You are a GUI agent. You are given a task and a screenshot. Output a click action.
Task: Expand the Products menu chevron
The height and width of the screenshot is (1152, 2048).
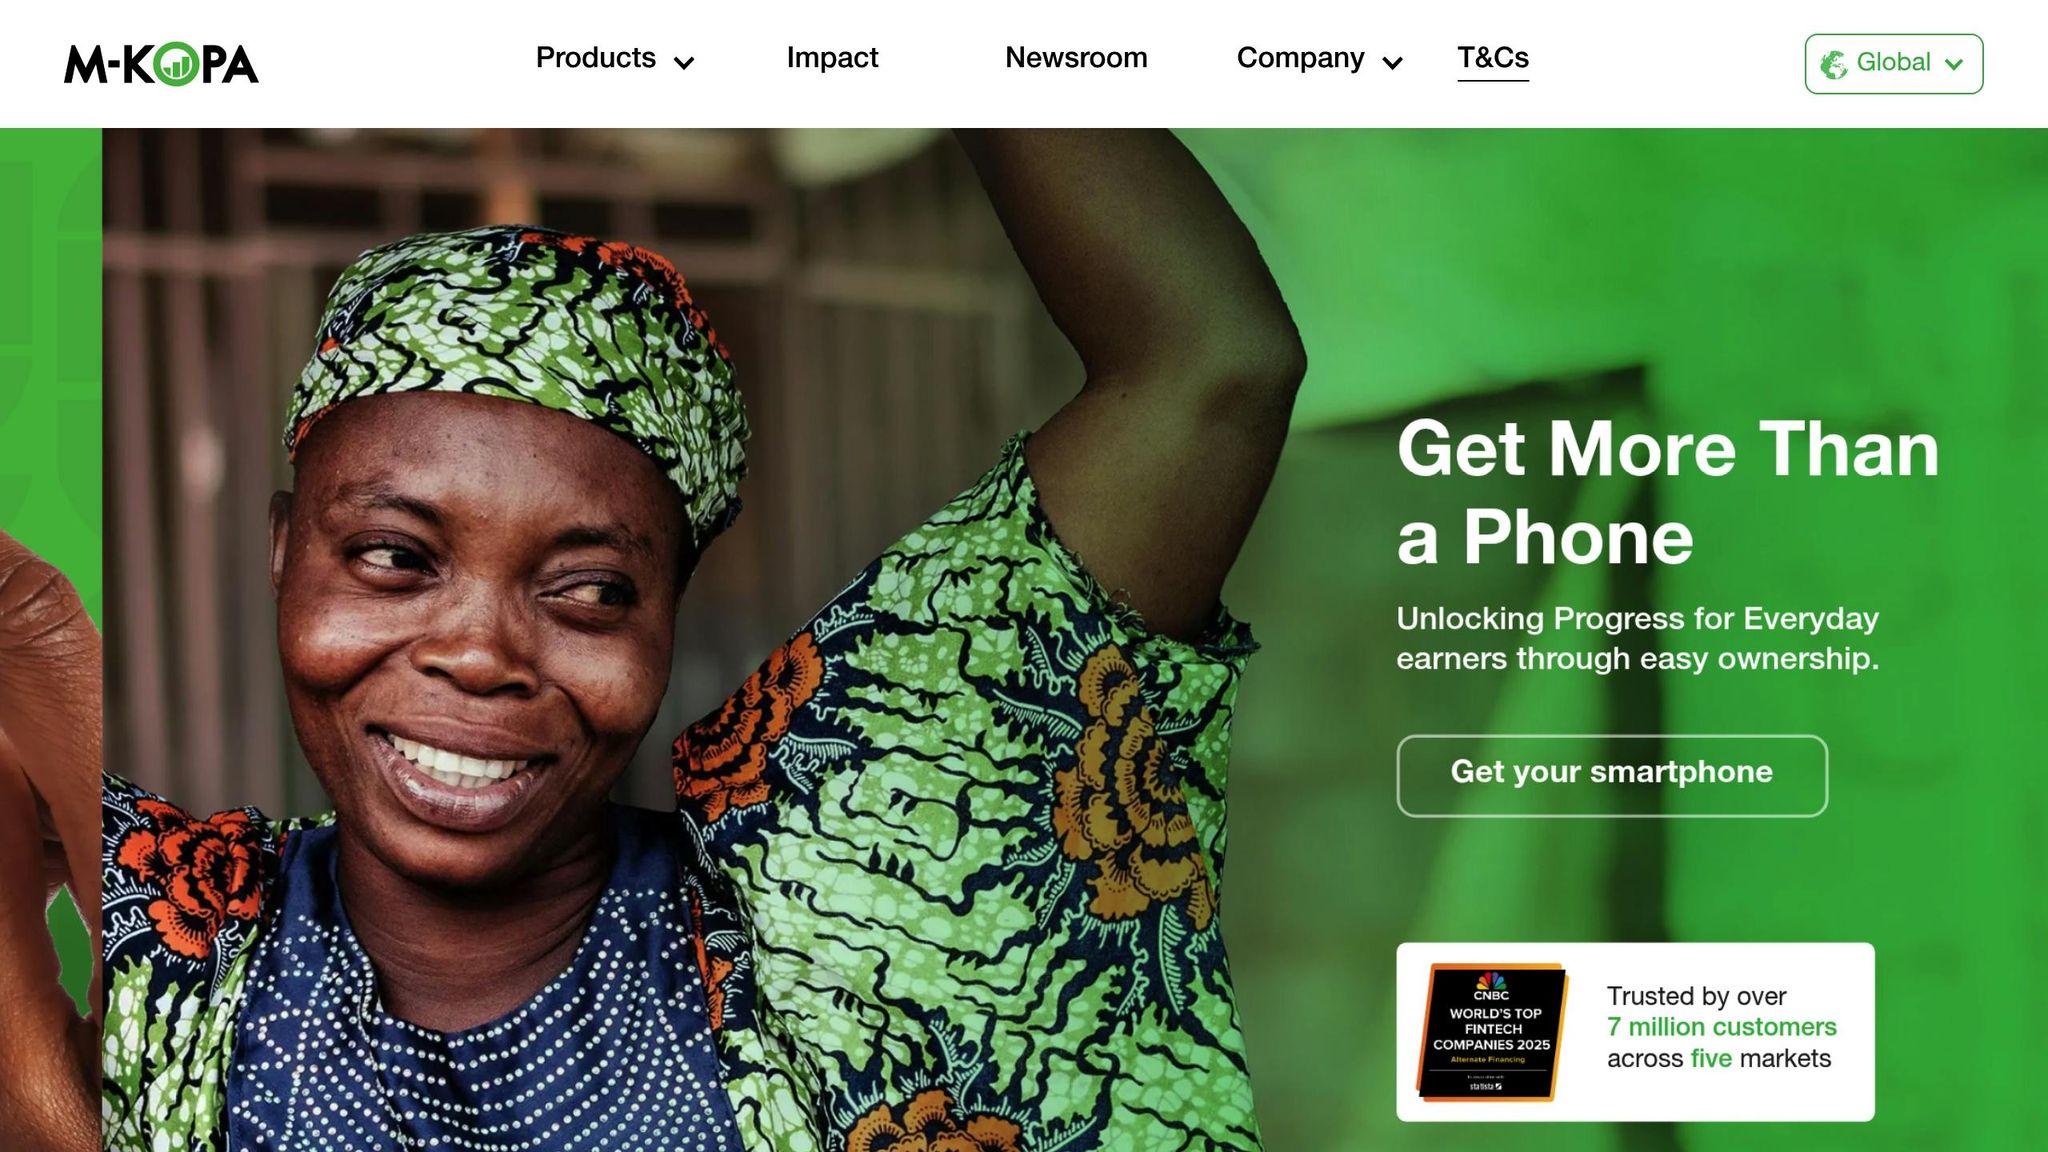tap(684, 63)
